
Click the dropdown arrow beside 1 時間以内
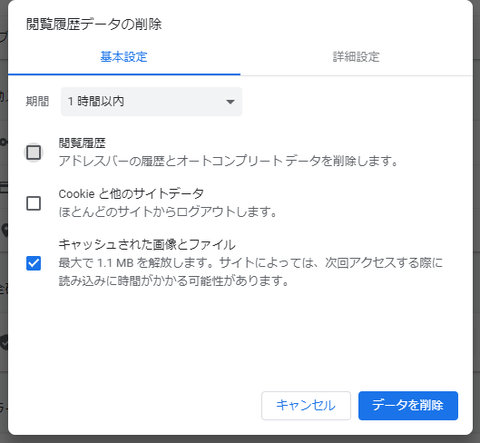point(230,102)
